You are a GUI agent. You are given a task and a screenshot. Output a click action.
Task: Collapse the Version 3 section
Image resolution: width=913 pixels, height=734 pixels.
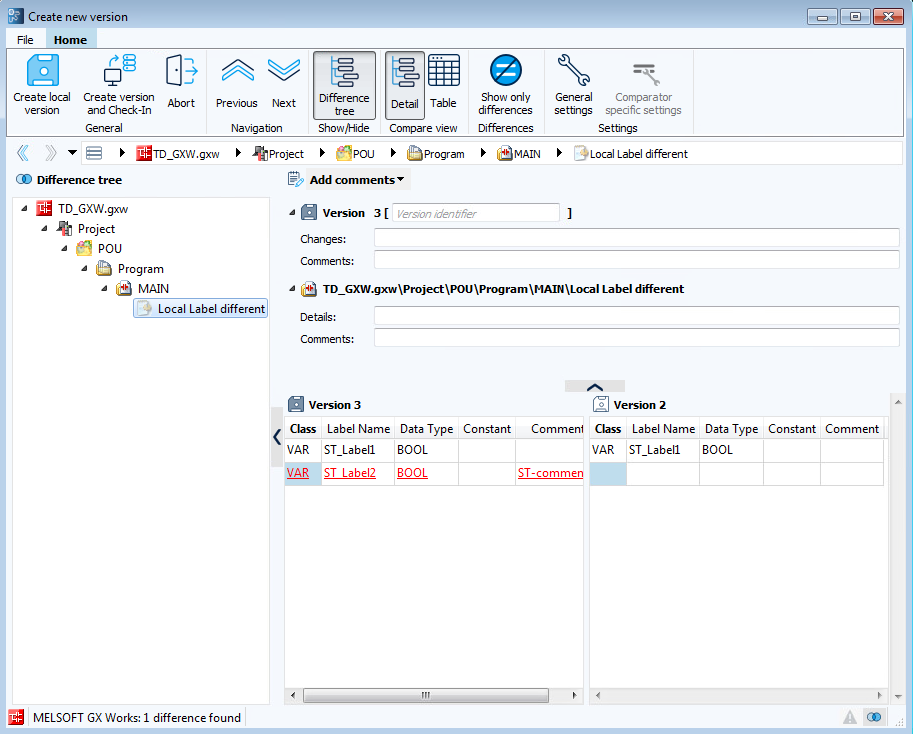tap(292, 213)
